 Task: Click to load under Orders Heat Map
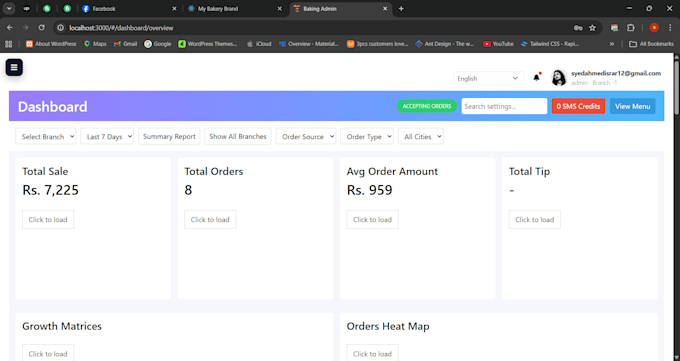point(373,353)
